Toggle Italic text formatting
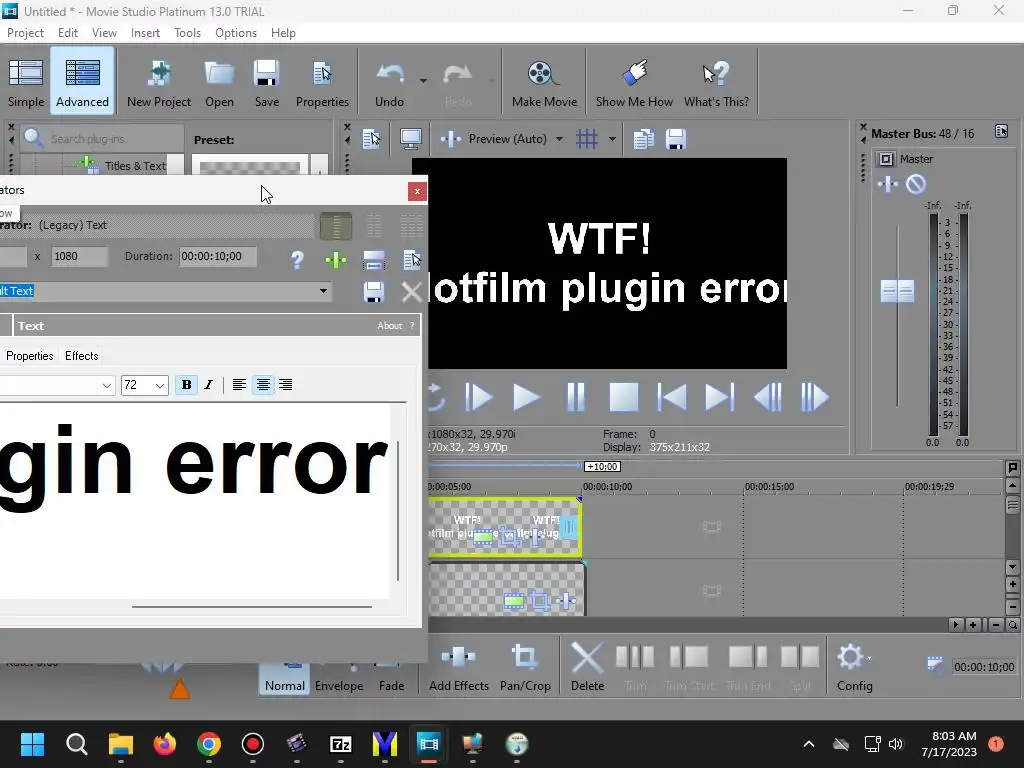Screen dimensions: 1024x768 pos(209,385)
